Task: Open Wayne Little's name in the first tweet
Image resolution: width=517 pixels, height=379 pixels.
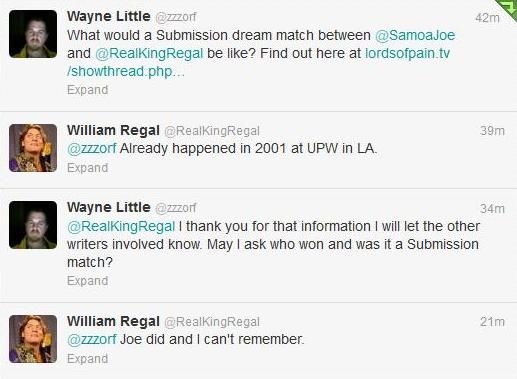Action: [x=109, y=16]
